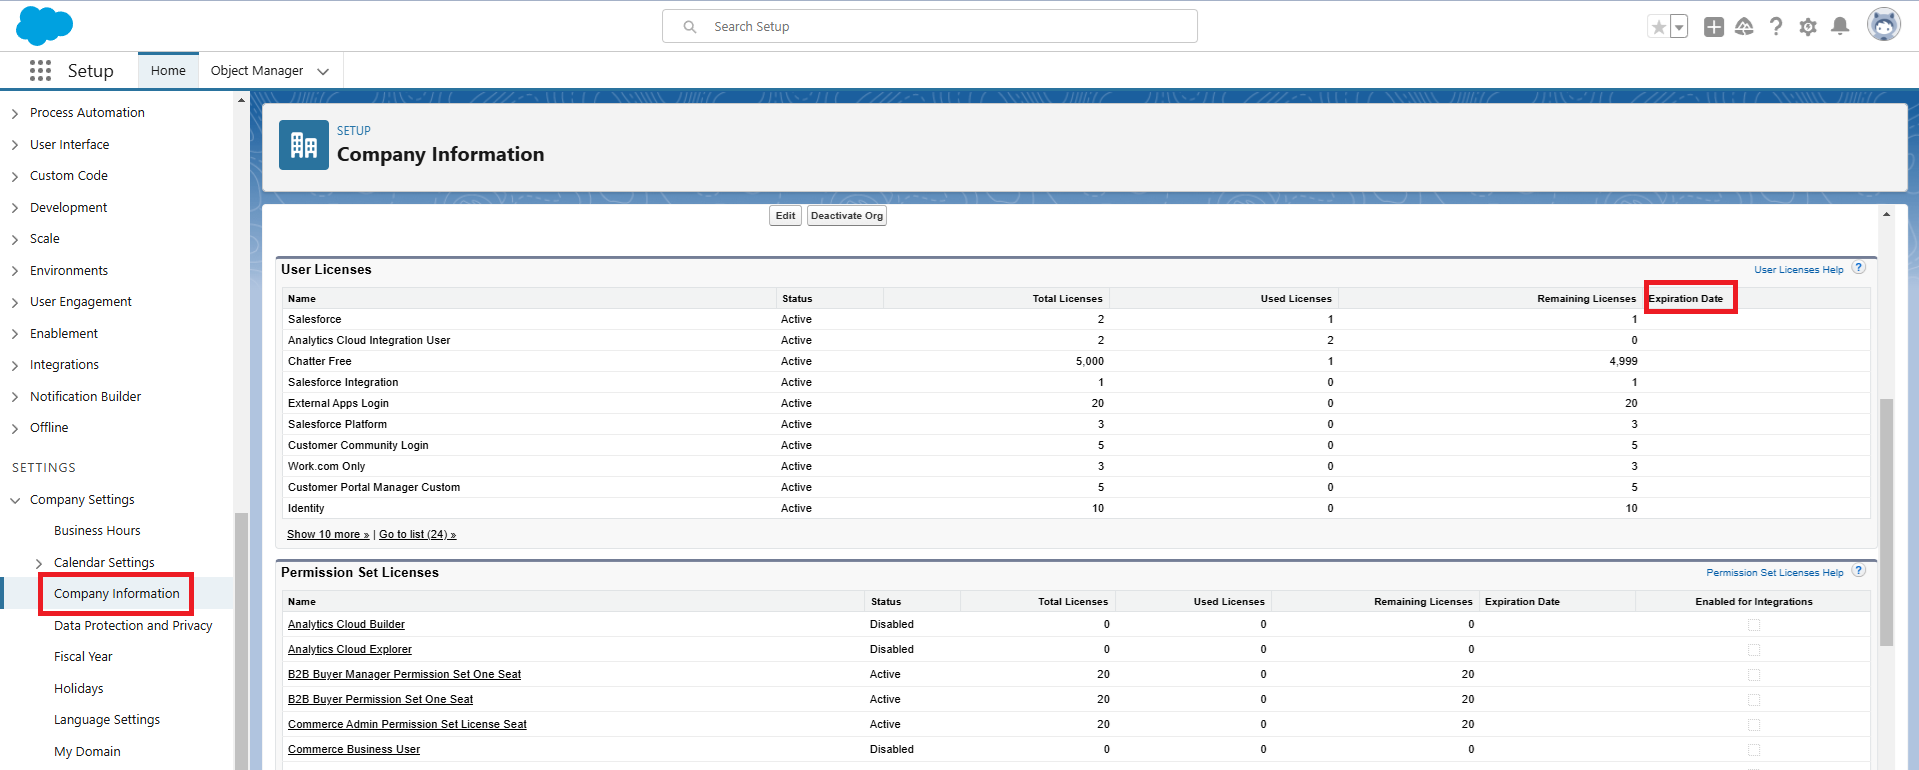Open Object Manager dropdown chevron
The width and height of the screenshot is (1919, 770).
(x=323, y=71)
